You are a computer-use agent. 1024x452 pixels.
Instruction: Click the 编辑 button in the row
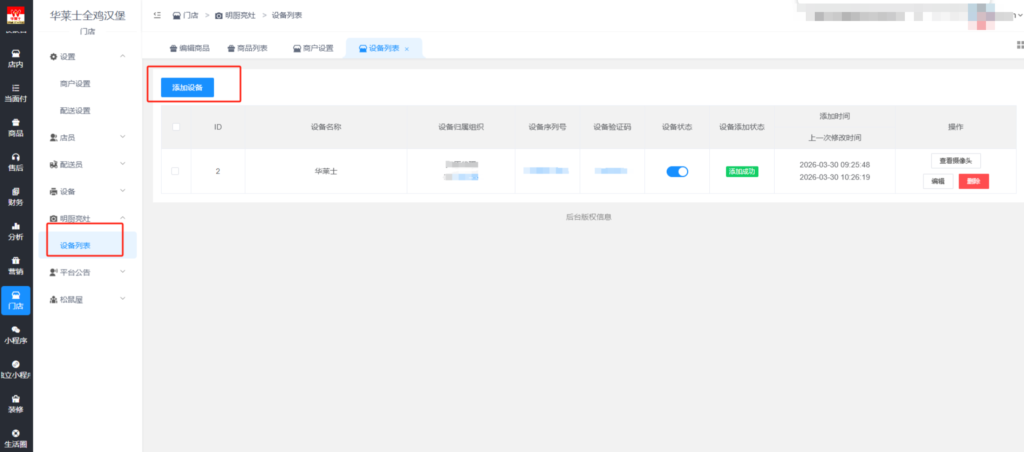point(938,182)
